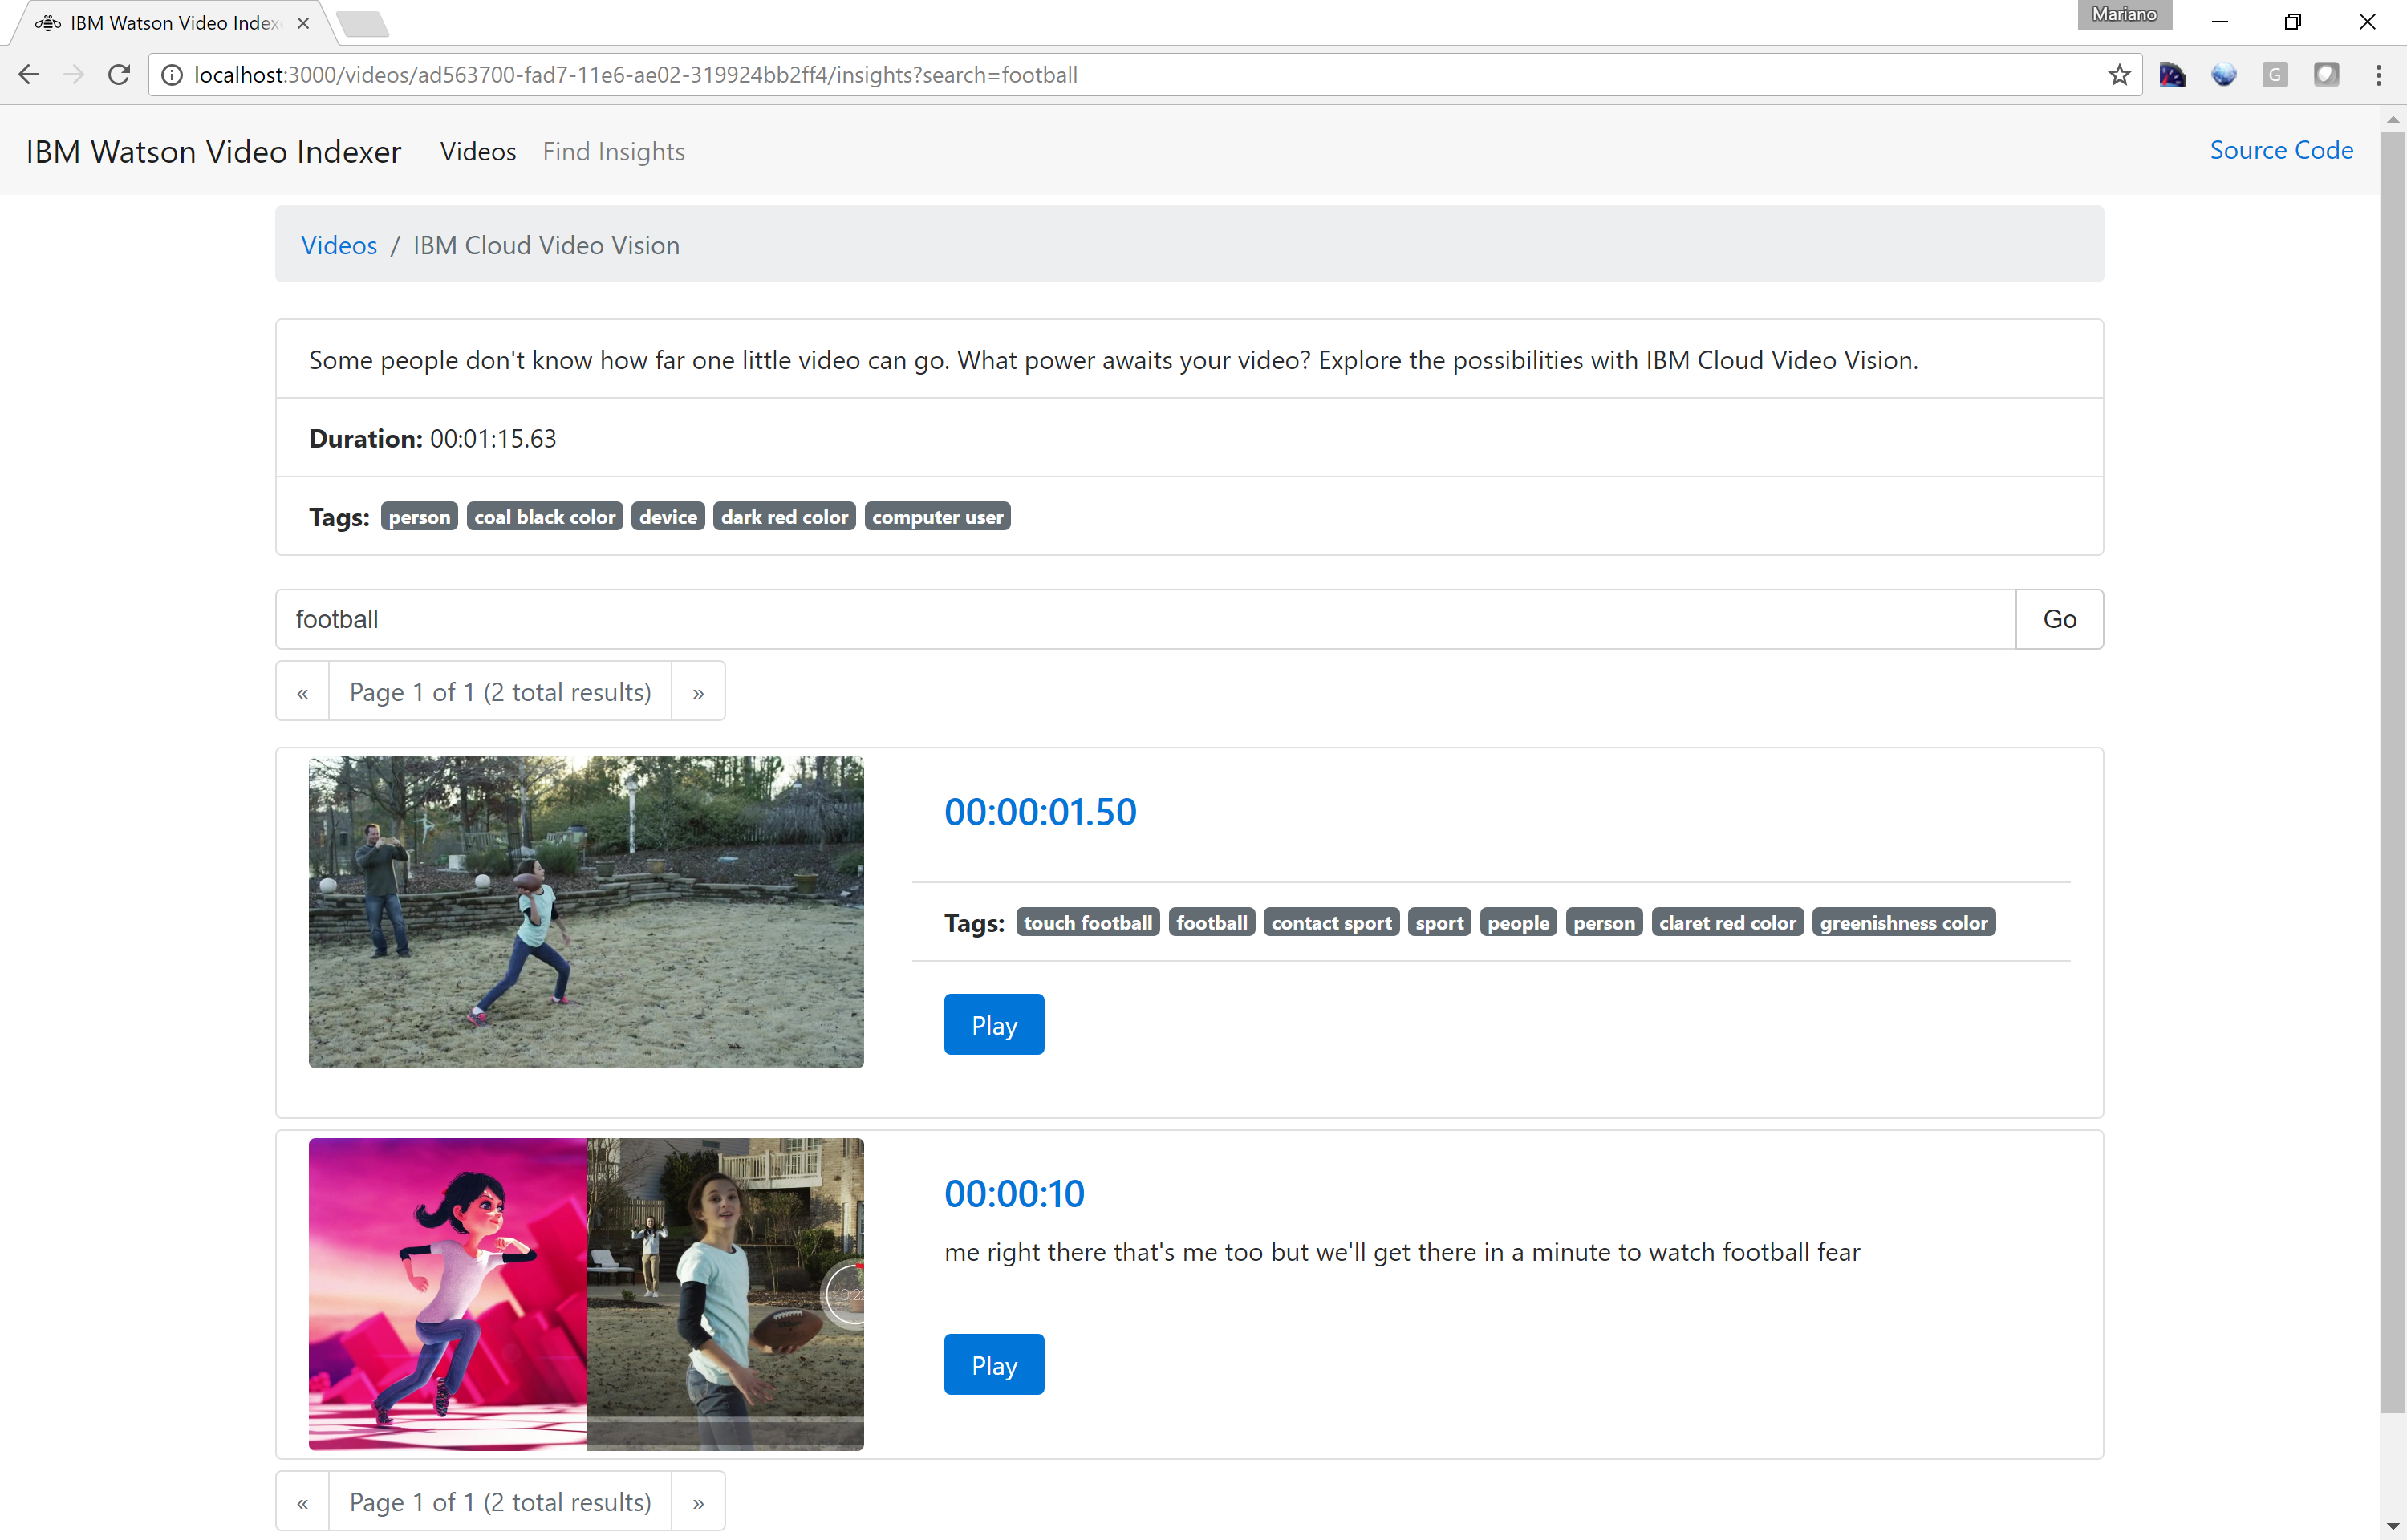This screenshot has height=1540, width=2407.
Task: Bookmark the page using the star icon
Action: pos(2118,75)
